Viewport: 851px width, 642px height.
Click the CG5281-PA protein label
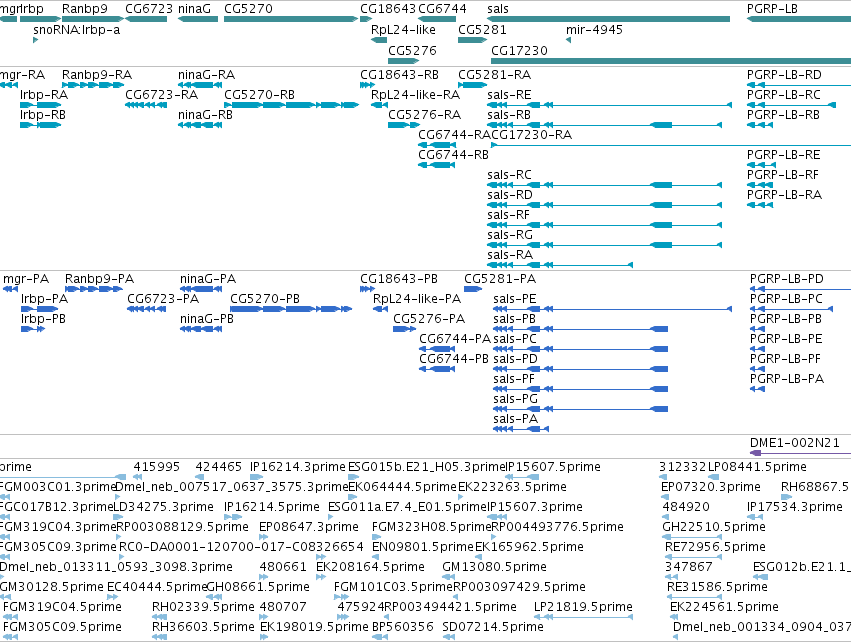point(500,278)
